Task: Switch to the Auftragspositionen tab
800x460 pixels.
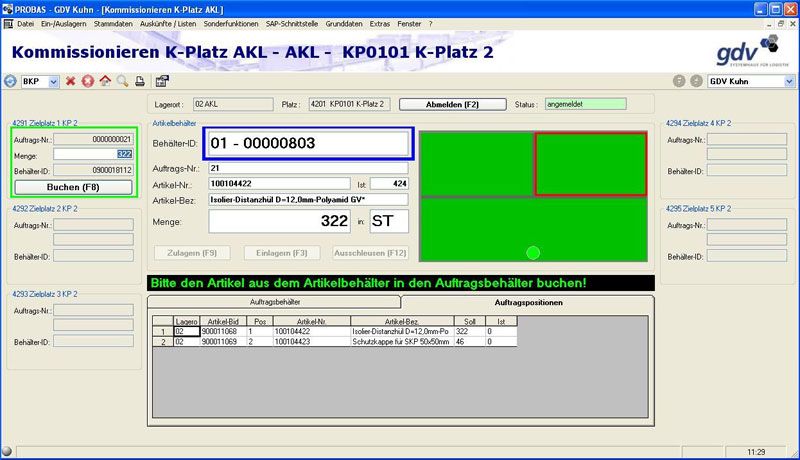Action: click(528, 302)
